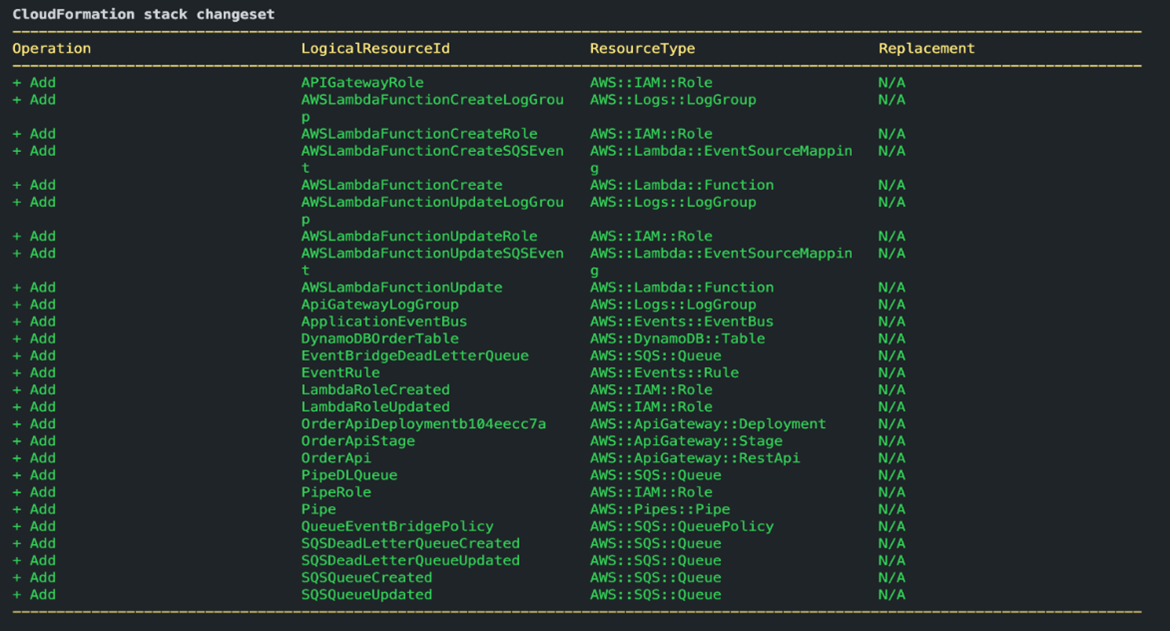Viewport: 1170px width, 631px height.
Task: Click AWSLambdaFunctionCreateLogGroup resource ID
Action: (432, 108)
